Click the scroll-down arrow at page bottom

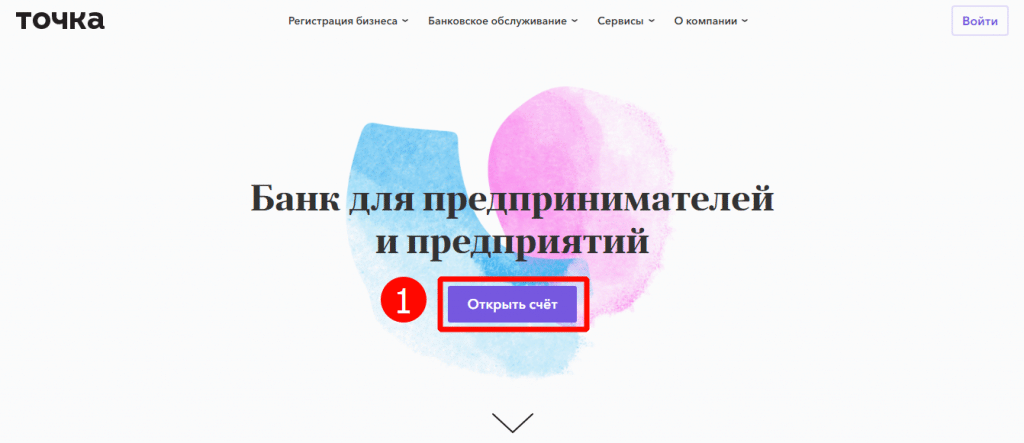(512, 422)
